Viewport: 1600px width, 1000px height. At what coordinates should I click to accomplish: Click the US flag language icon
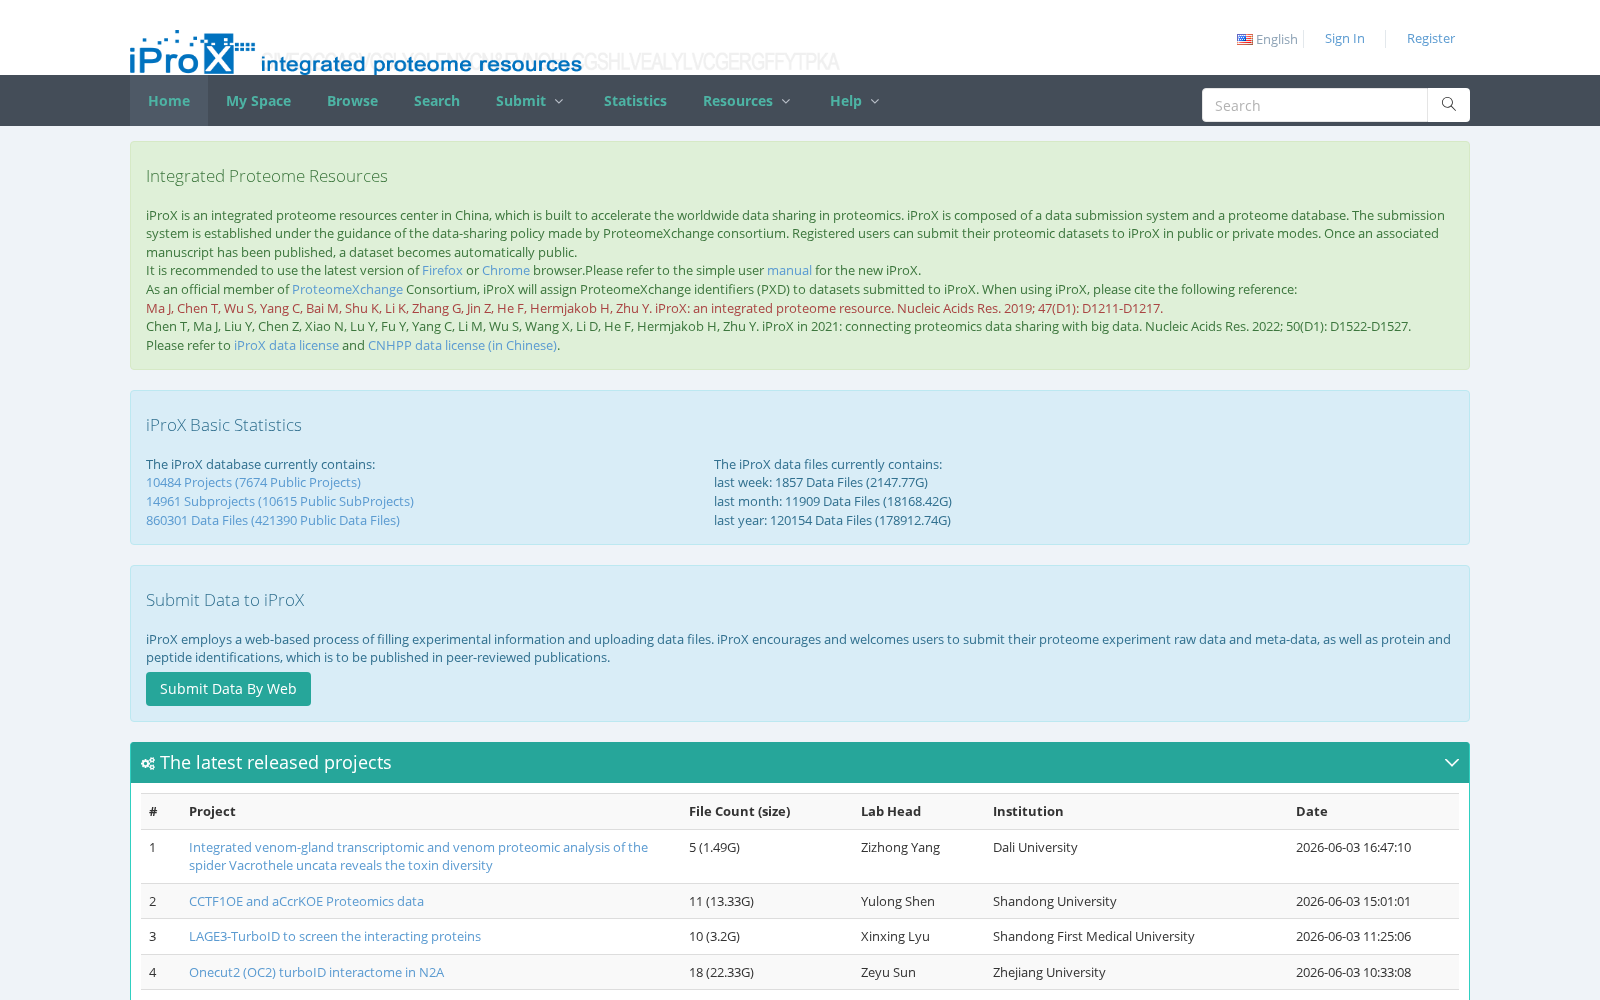(1245, 39)
